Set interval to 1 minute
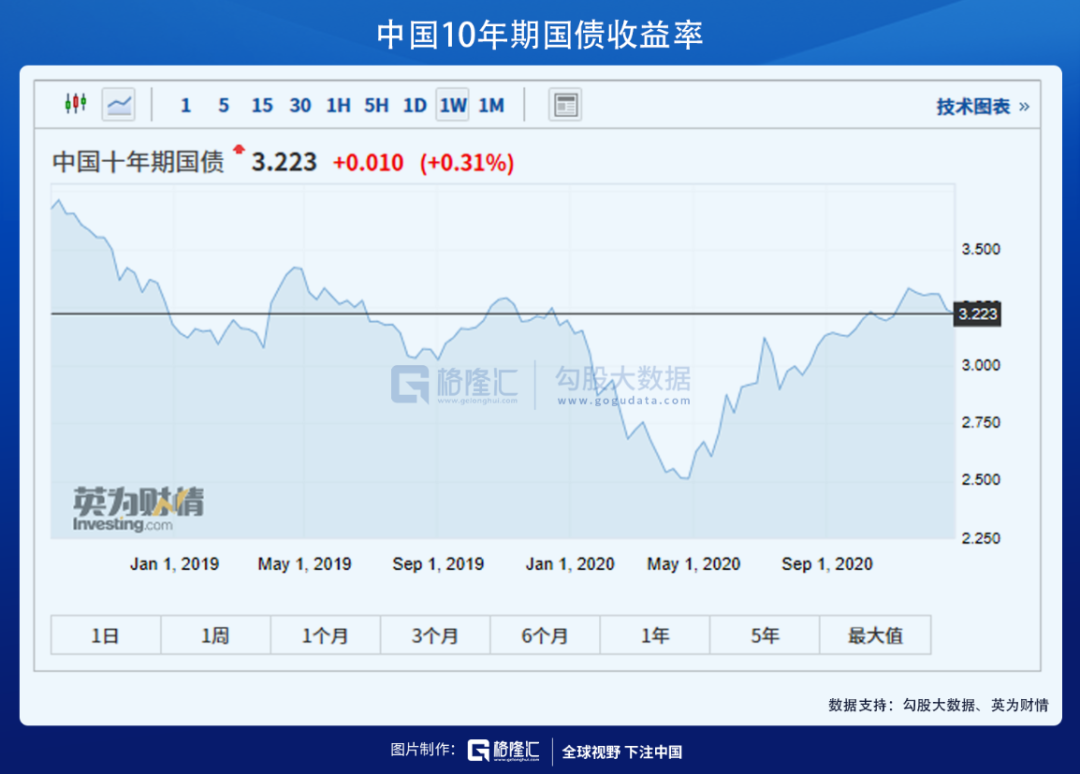This screenshot has width=1080, height=774. click(x=186, y=105)
